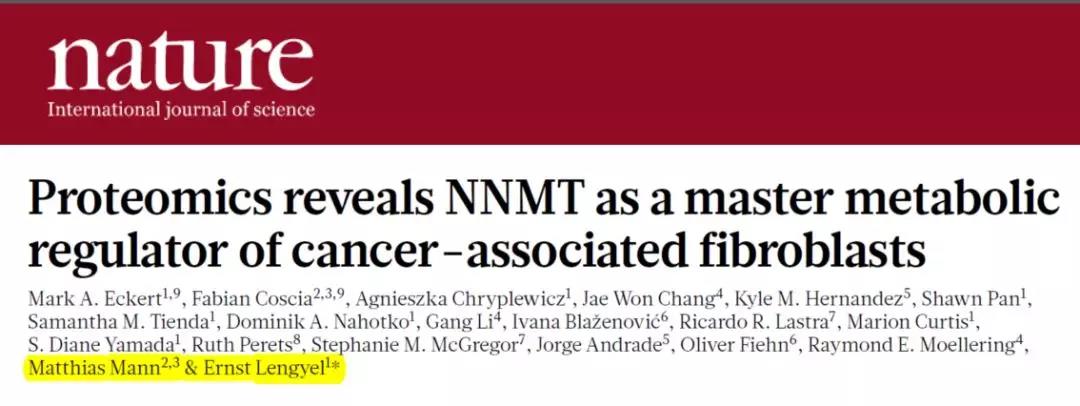Click the International journal of science tagline
Screen dimensions: 1080x406
(181, 110)
